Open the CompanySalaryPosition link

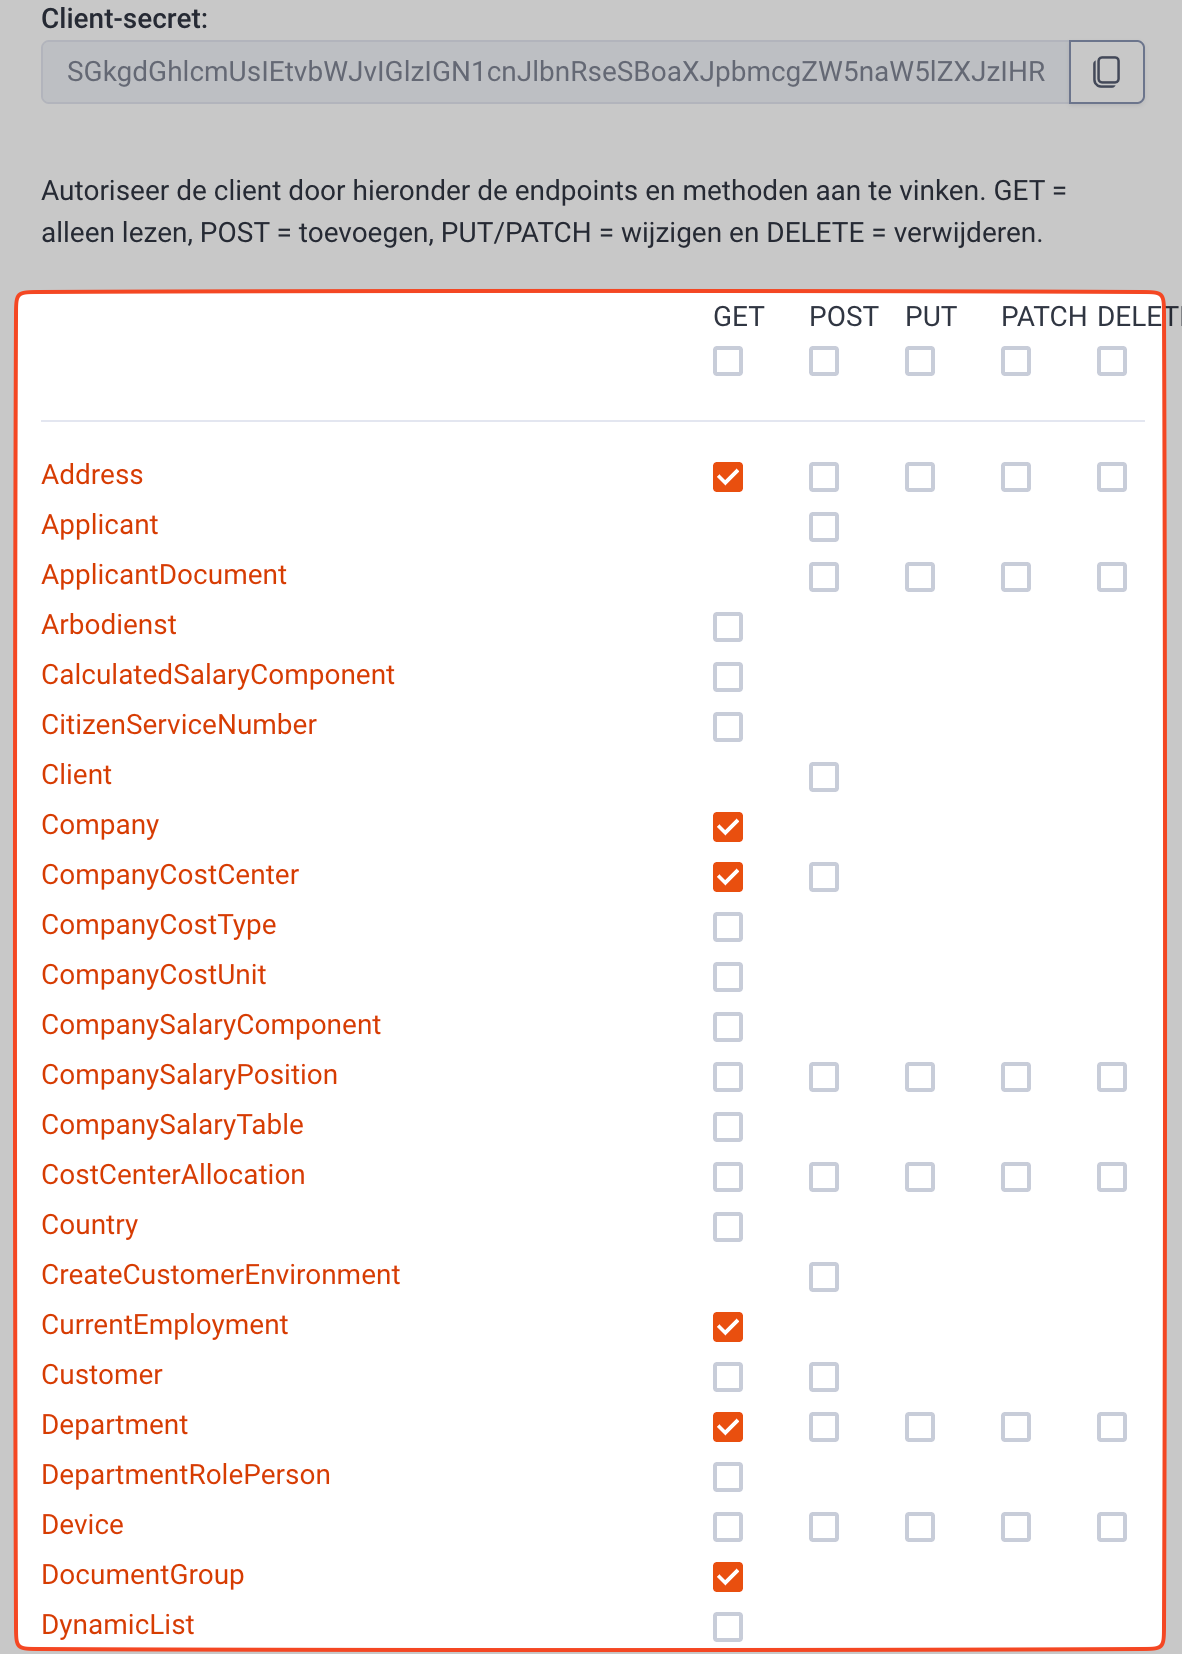tap(189, 1075)
